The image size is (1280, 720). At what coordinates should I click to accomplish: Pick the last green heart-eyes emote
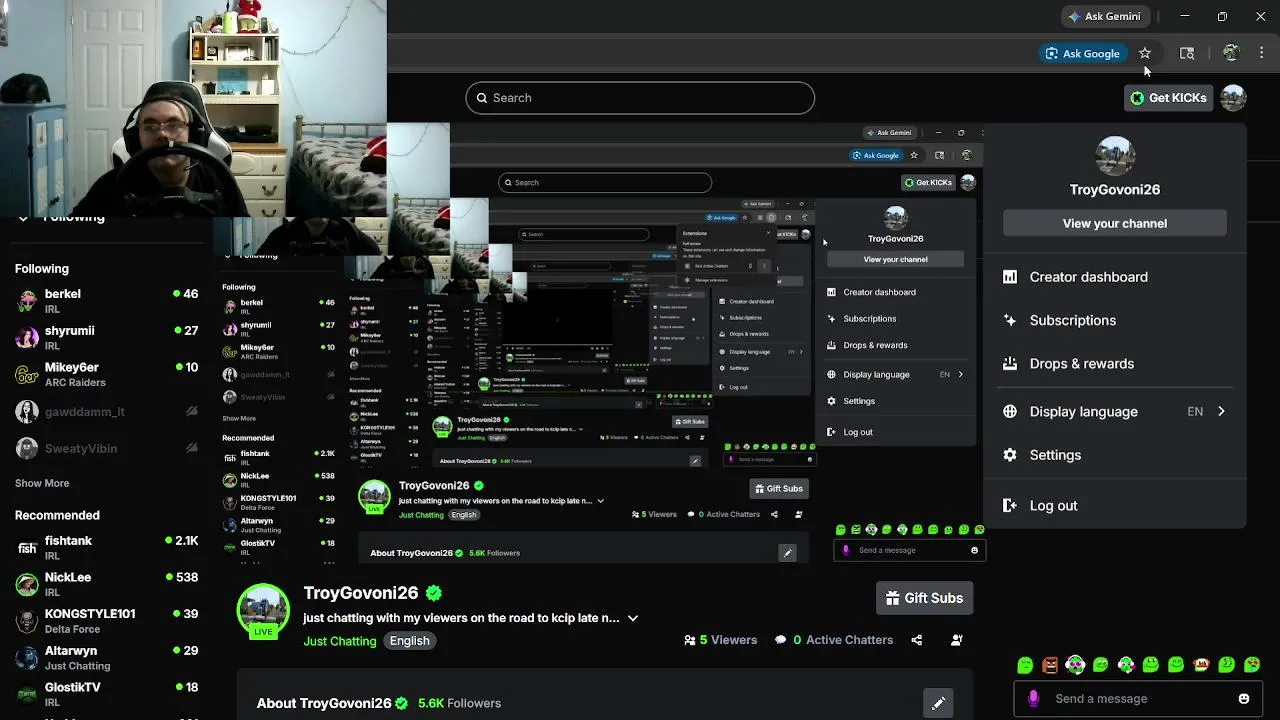pos(1252,665)
